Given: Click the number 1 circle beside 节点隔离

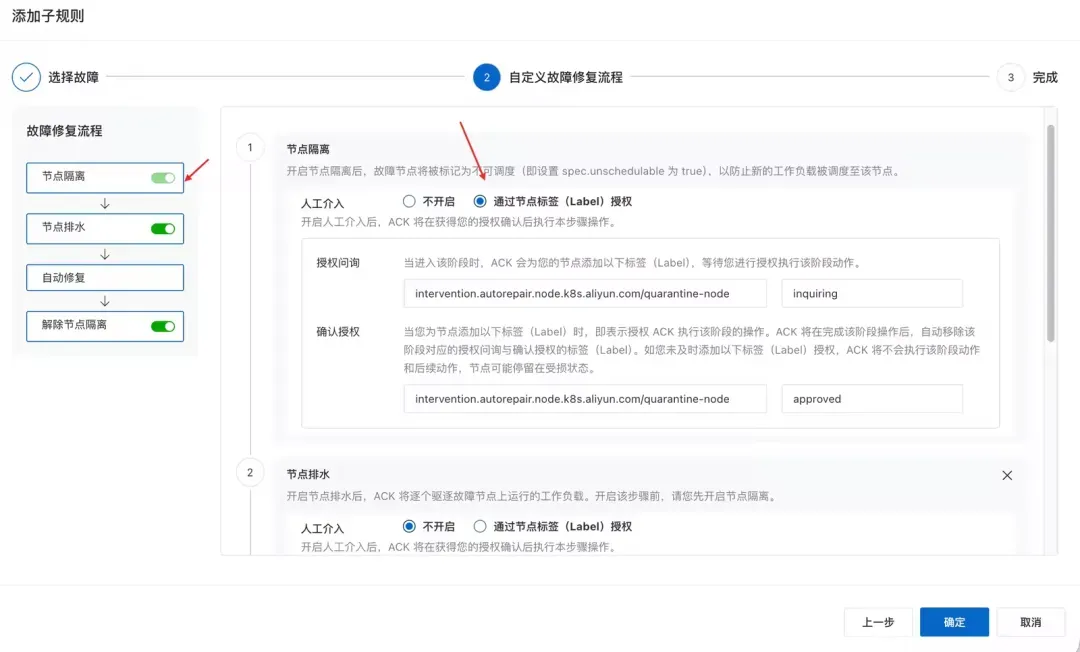Looking at the screenshot, I should click(x=250, y=147).
